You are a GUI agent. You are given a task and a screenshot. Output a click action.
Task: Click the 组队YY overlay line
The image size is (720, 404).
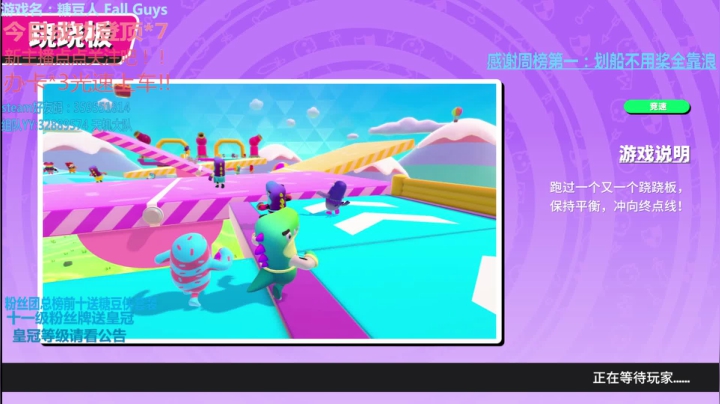(x=67, y=124)
